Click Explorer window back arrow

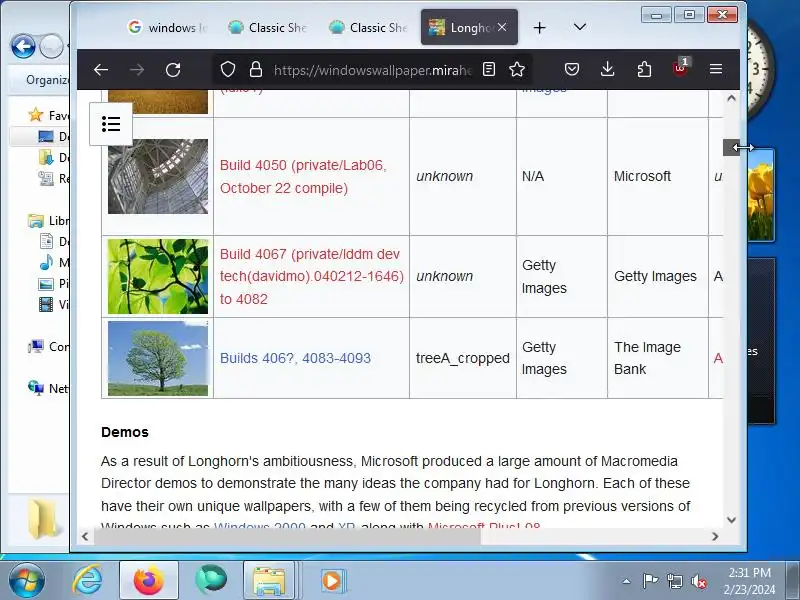23,46
